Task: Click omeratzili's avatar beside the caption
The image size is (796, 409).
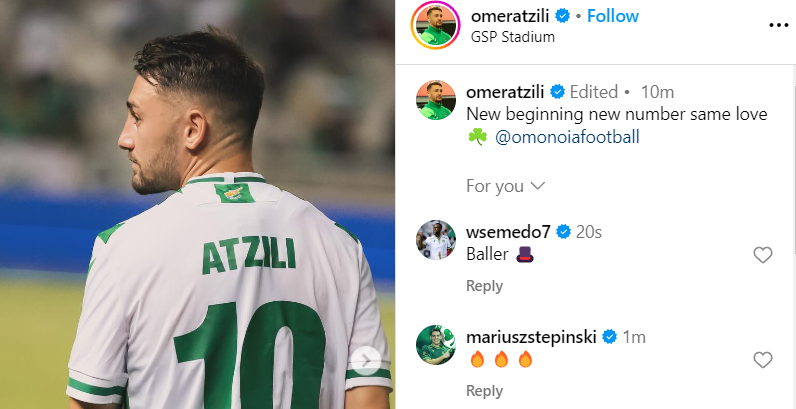Action: coord(435,102)
